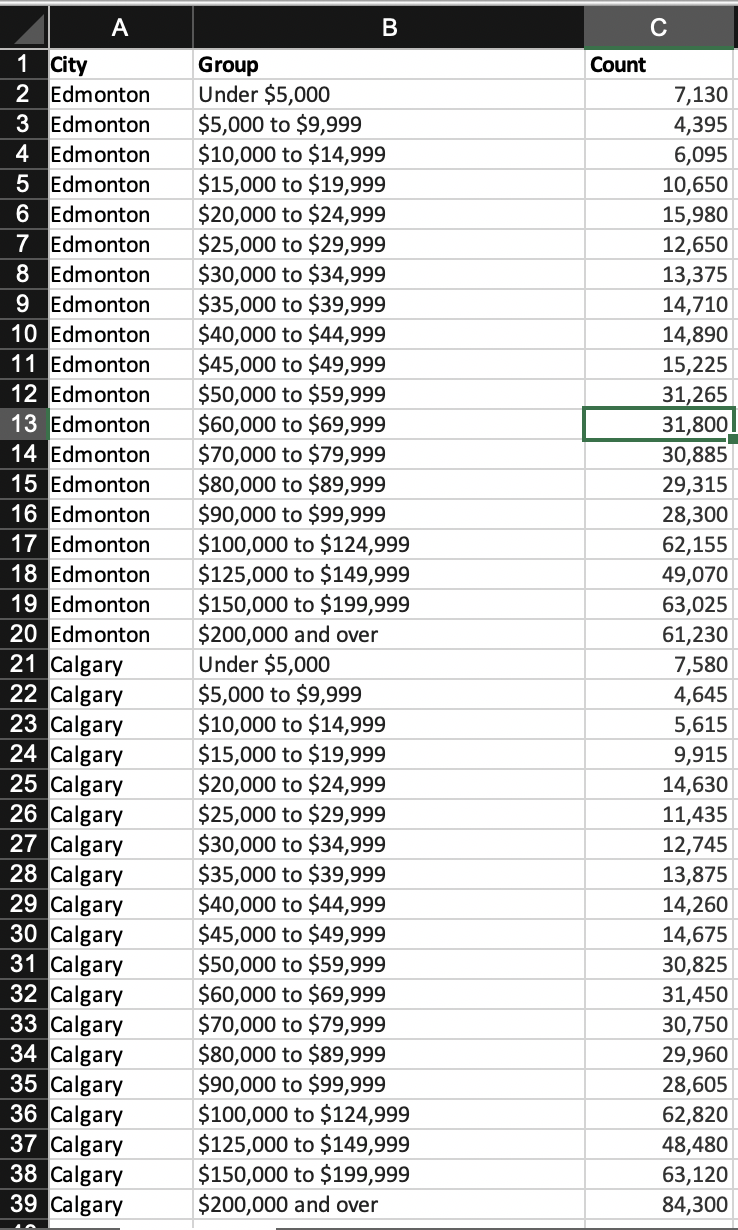Select column header C
This screenshot has height=1230, width=738.
point(659,27)
